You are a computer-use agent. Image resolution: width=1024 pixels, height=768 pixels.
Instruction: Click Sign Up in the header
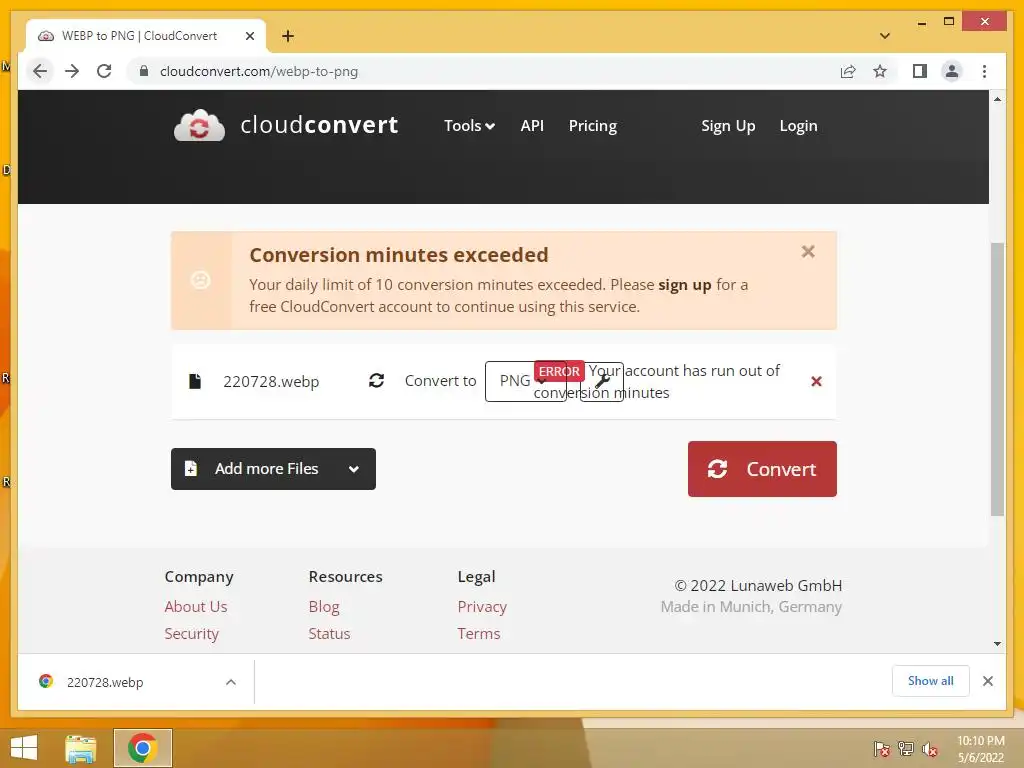728,125
